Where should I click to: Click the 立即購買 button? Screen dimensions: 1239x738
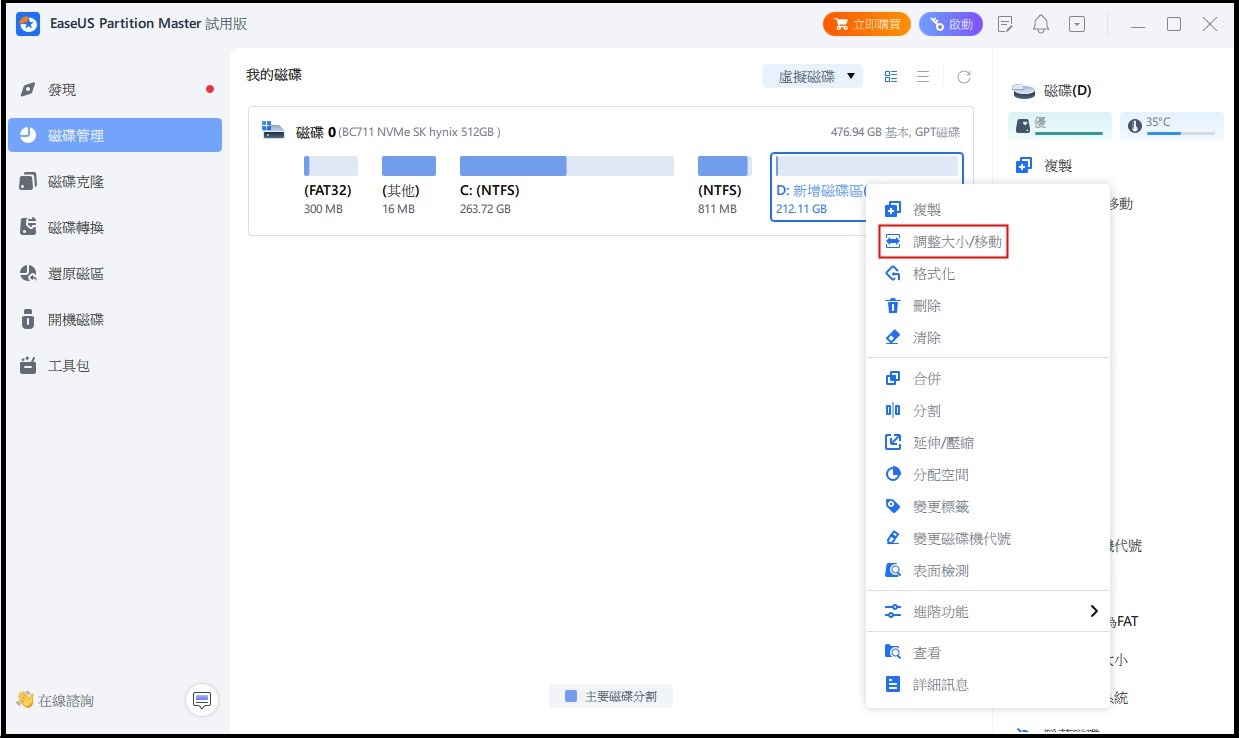(866, 24)
